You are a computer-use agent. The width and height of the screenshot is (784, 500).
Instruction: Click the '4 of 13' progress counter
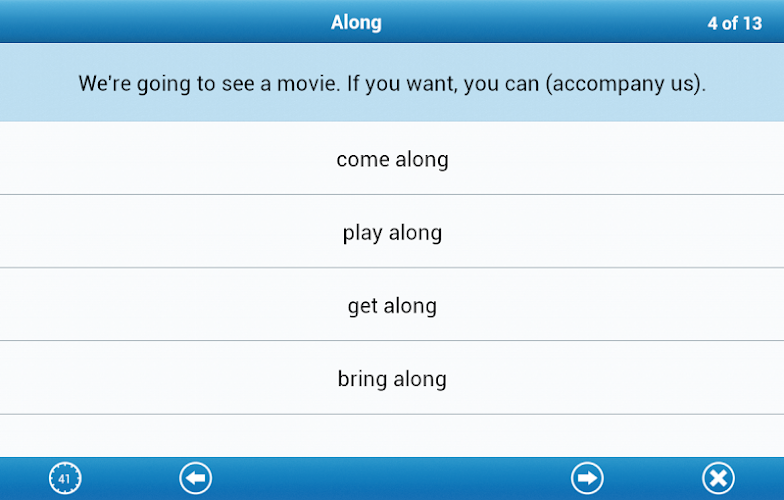734,23
